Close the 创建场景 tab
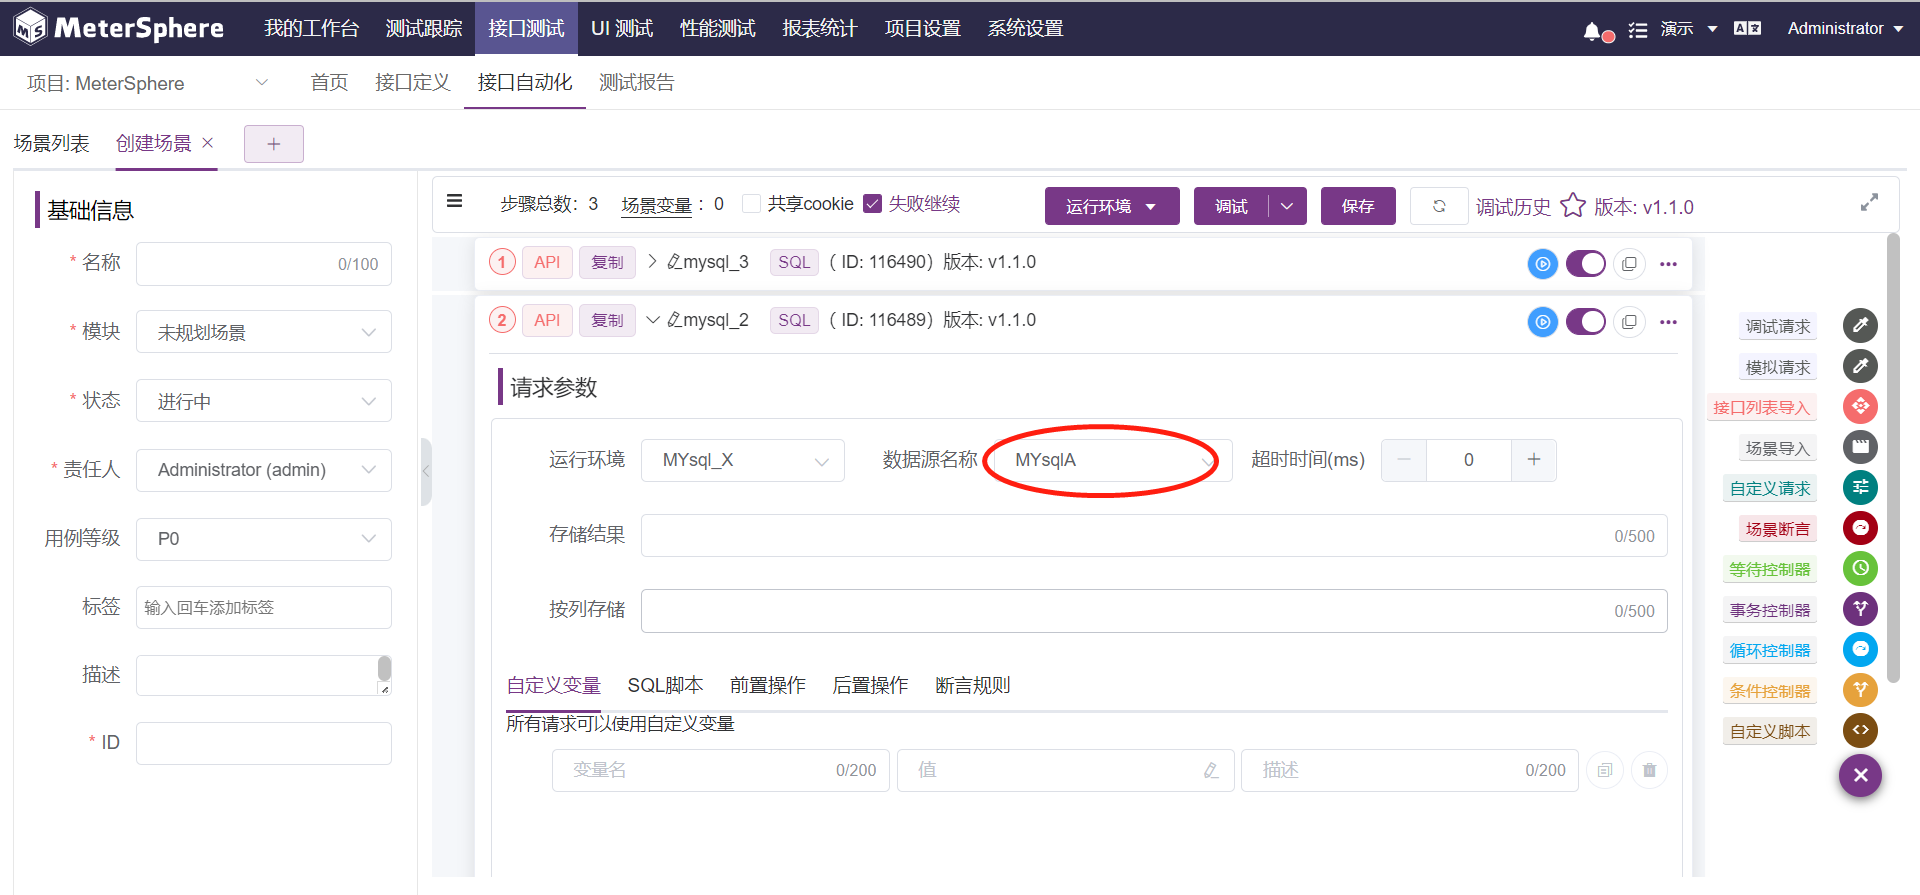This screenshot has height=895, width=1920. coord(208,143)
